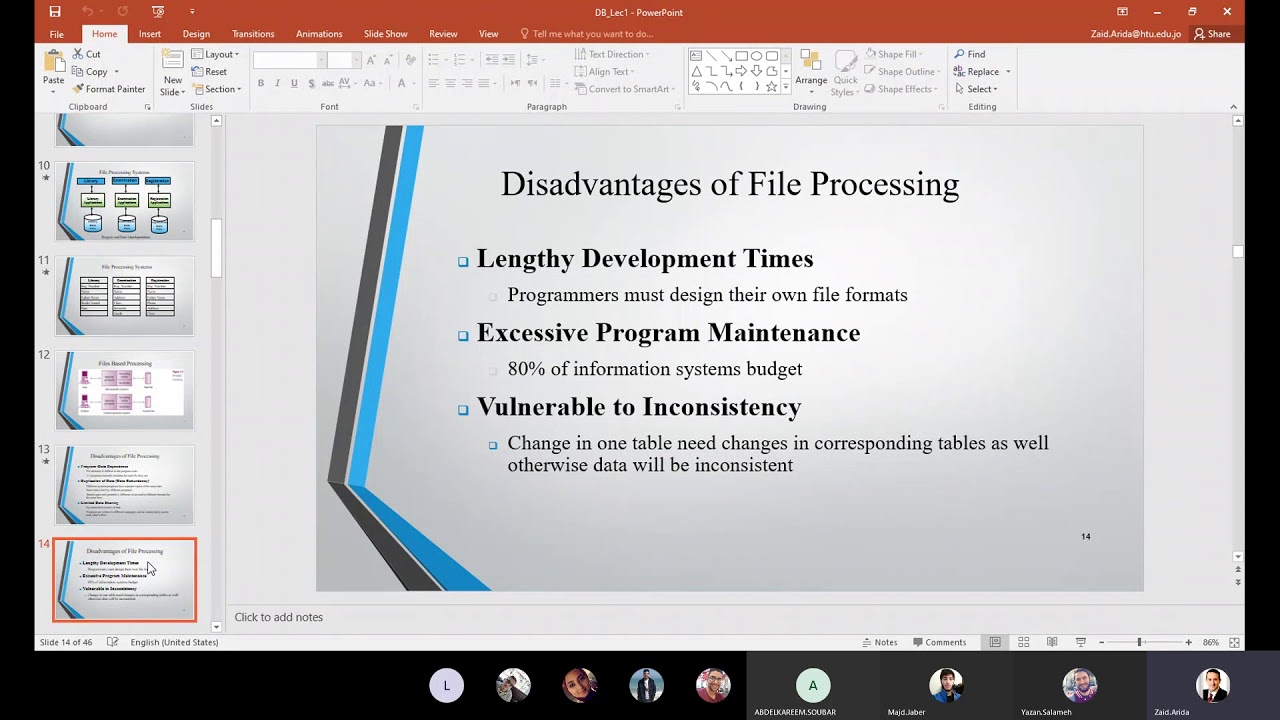Click Fit slide to current window icon
Screen dimensions: 1280x720
tap(1235, 642)
